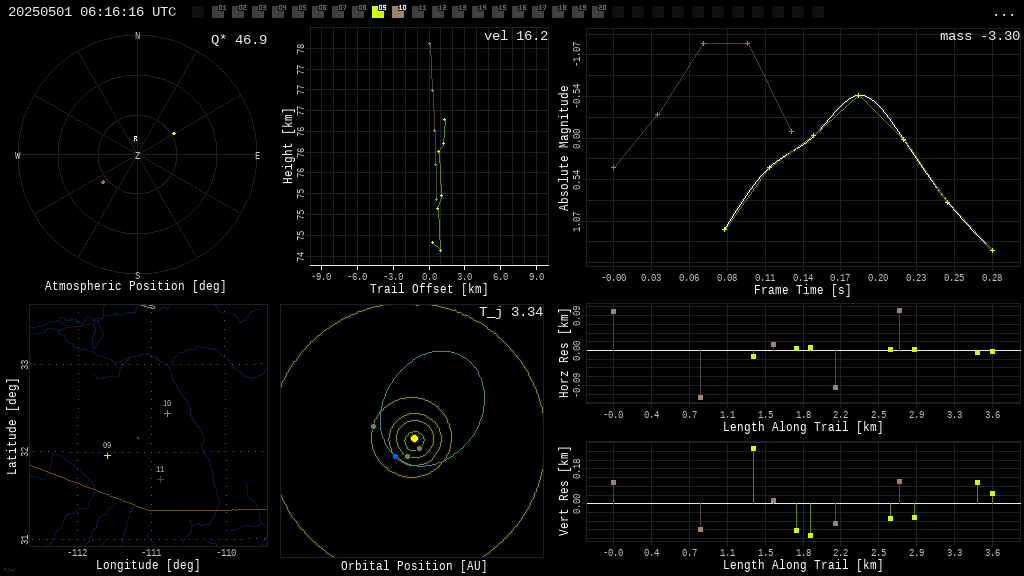Click yellow meteor point in Atmospheric Position plot
Viewport: 1024px width, 576px height.
pos(174,133)
